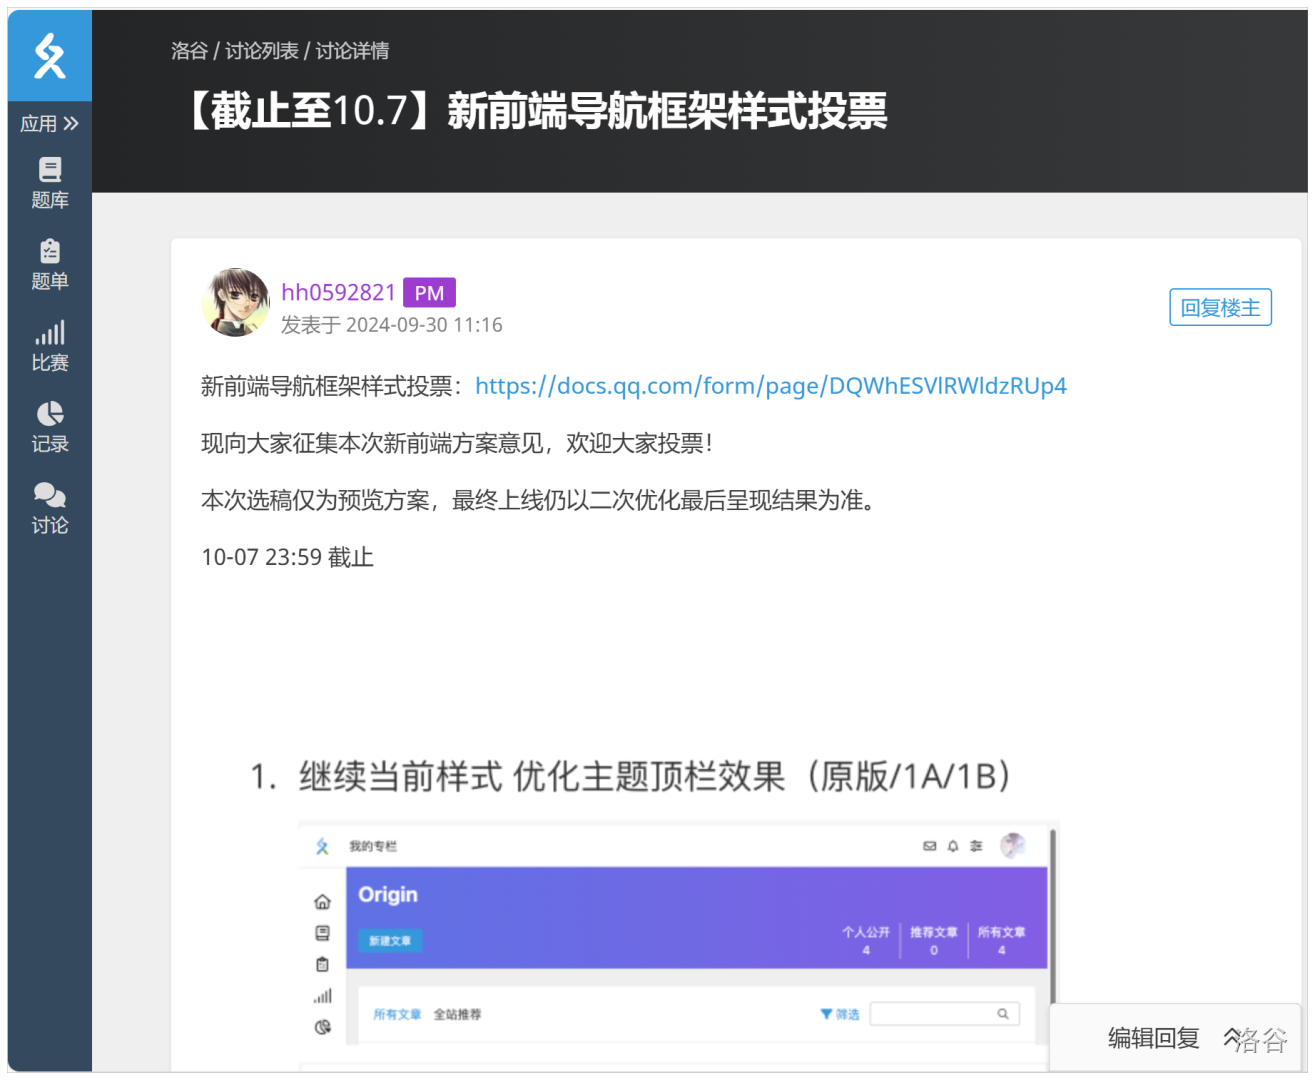Viewport: 1315px width, 1080px height.
Task: Open the 题库 problem set page
Action: (x=49, y=183)
